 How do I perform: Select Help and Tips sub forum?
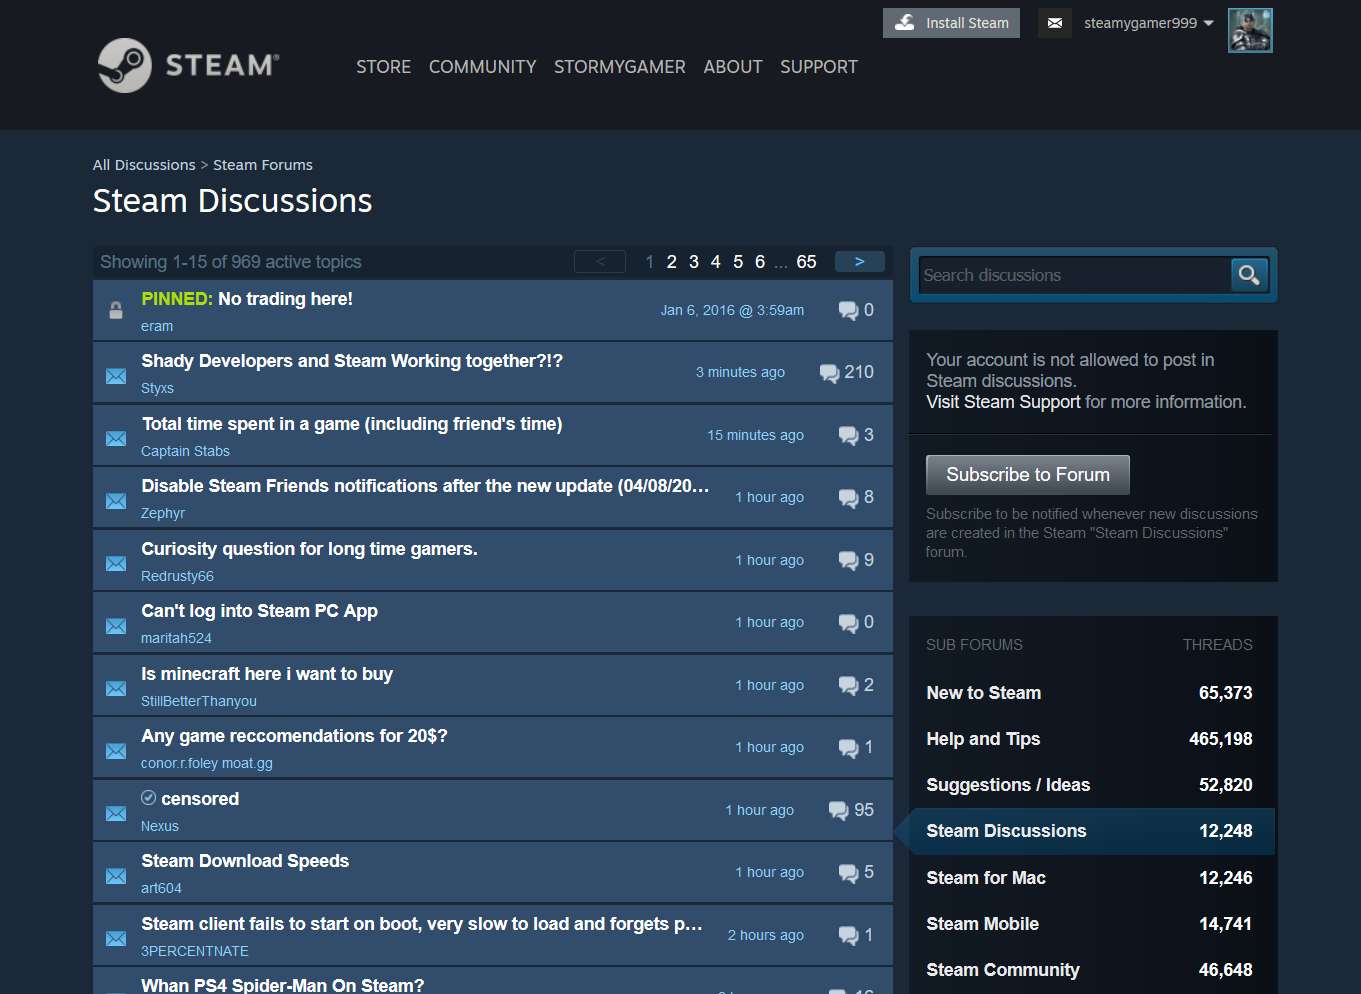[x=983, y=739]
